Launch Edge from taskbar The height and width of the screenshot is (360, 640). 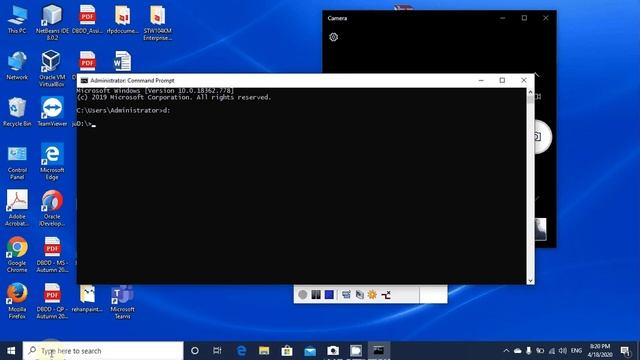tap(241, 351)
